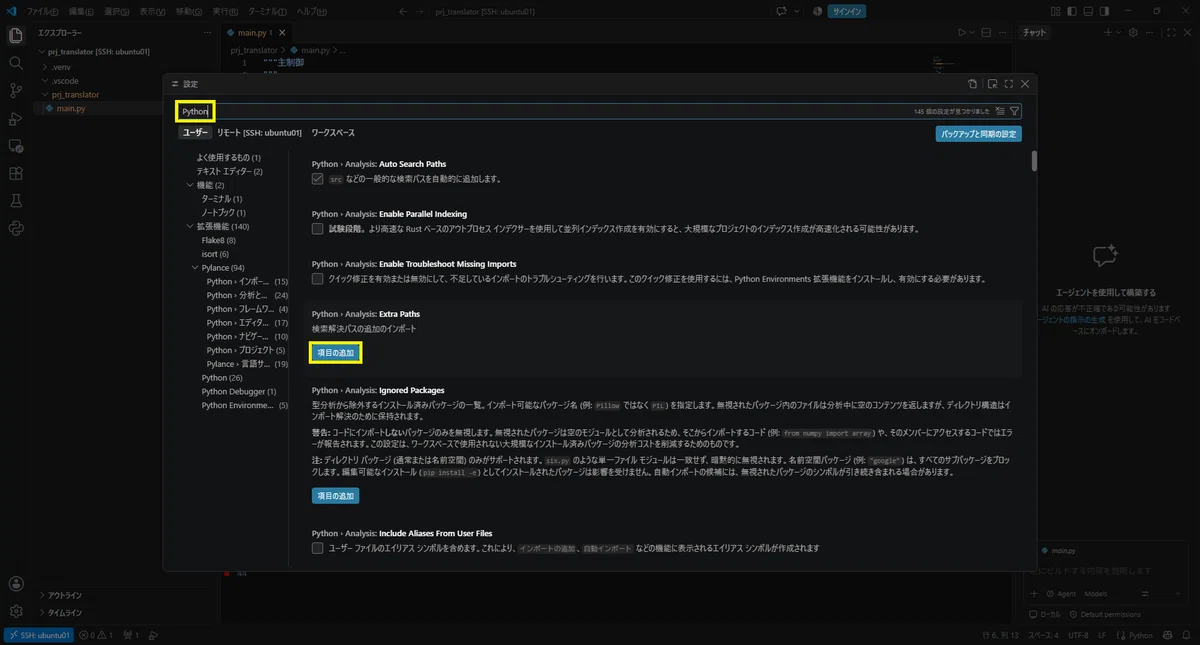Click the settings list vertical scrollbar
The image size is (1200, 645).
[x=1034, y=162]
